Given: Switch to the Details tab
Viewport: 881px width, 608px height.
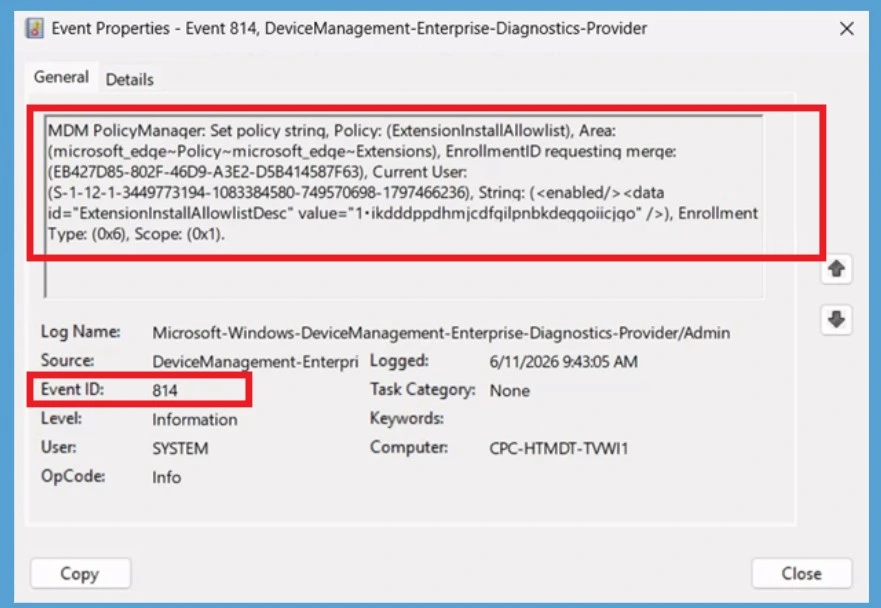Looking at the screenshot, I should tap(129, 79).
